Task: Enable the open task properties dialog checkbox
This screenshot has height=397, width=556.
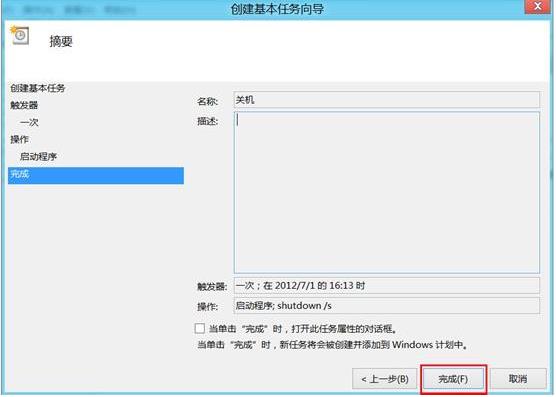Action: tap(200, 328)
